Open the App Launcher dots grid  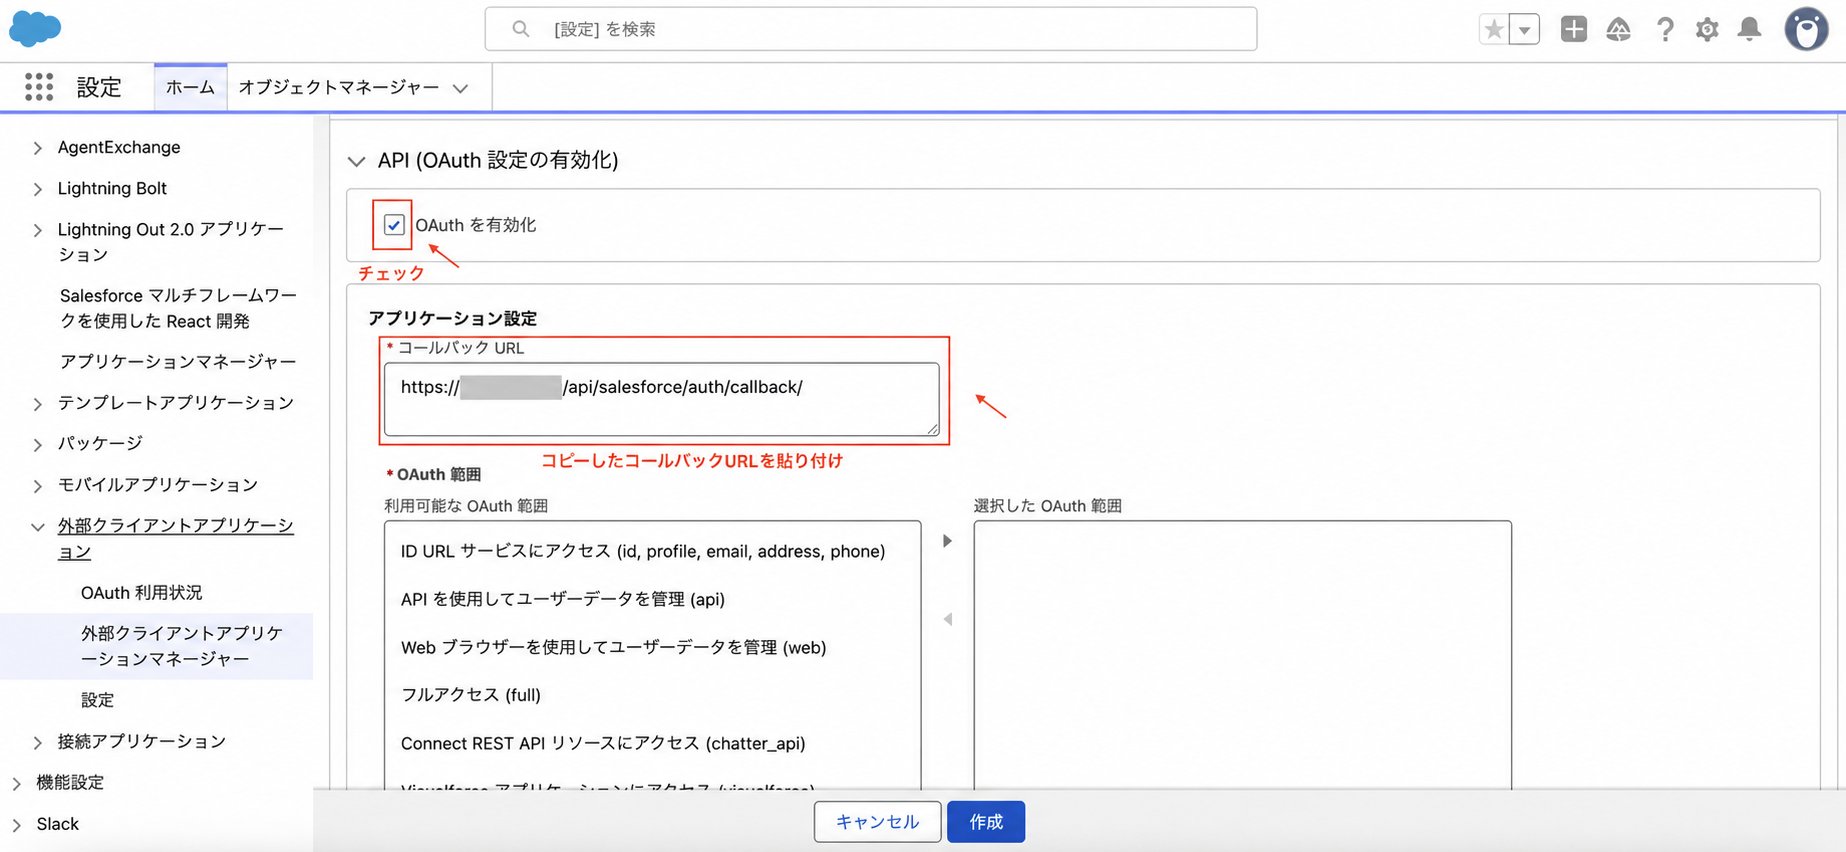coord(38,87)
